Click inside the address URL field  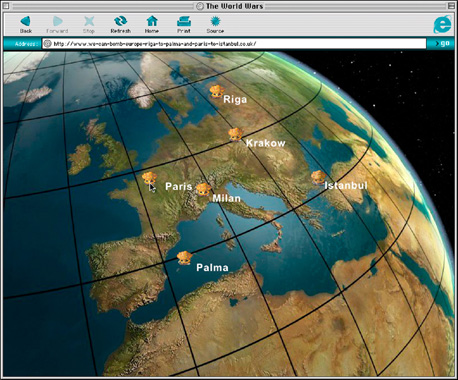(x=234, y=44)
